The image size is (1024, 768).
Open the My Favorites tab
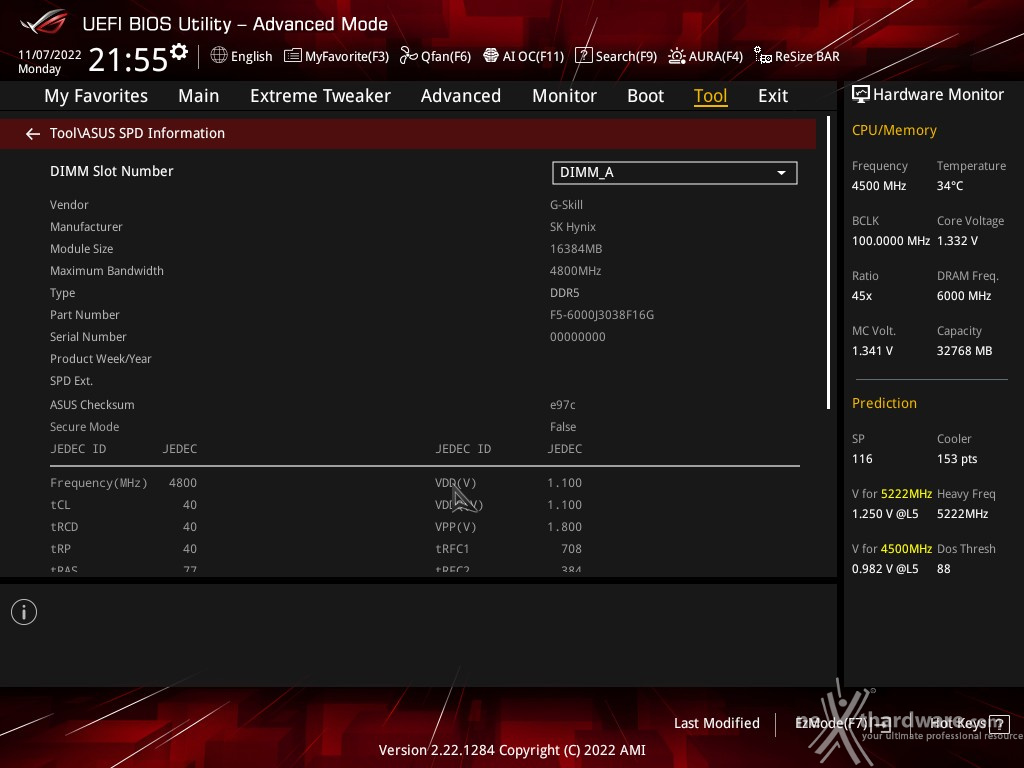pos(96,96)
